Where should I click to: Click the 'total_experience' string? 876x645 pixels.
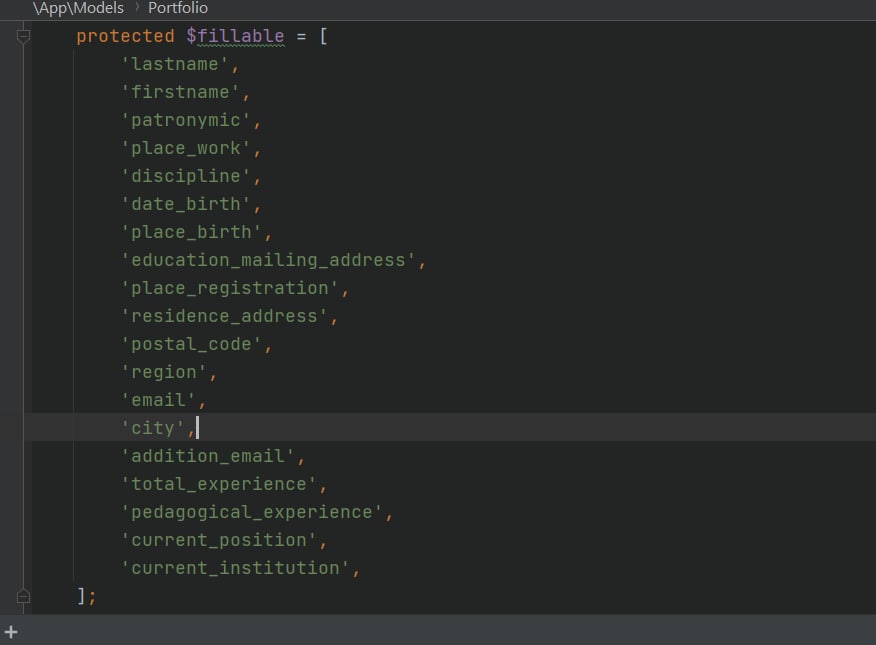pos(218,484)
